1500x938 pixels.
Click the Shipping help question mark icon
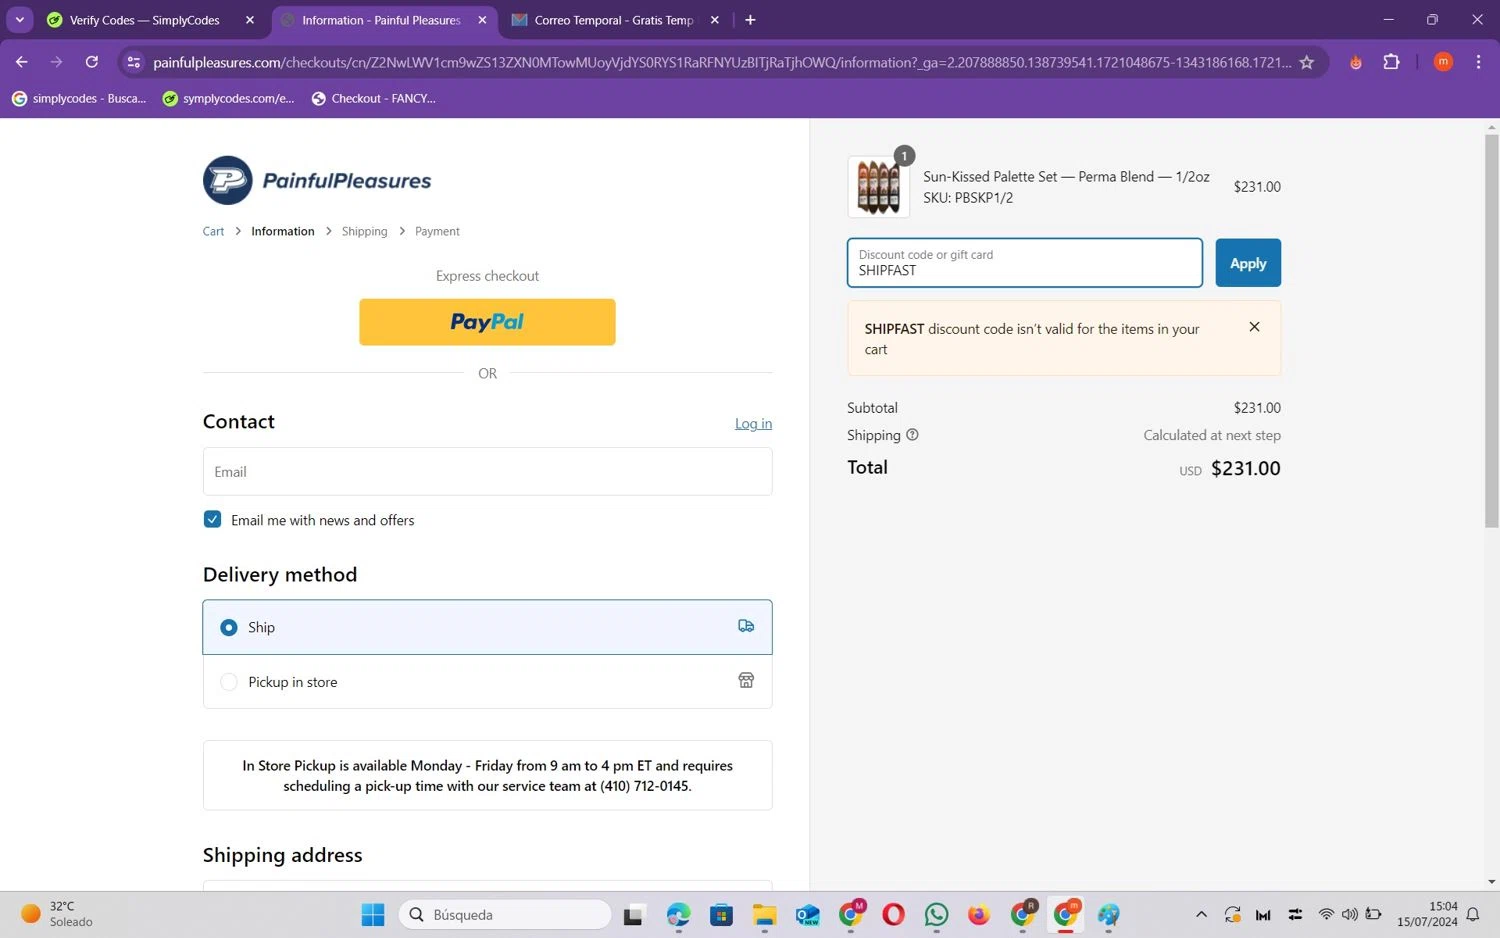[912, 435]
